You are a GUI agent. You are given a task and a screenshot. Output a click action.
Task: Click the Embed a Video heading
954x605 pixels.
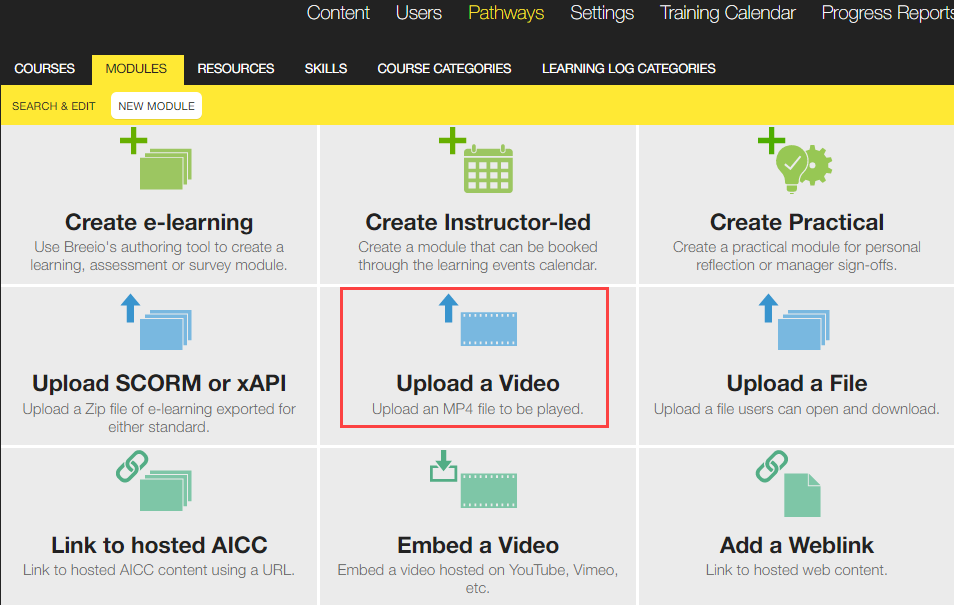pyautogui.click(x=478, y=545)
